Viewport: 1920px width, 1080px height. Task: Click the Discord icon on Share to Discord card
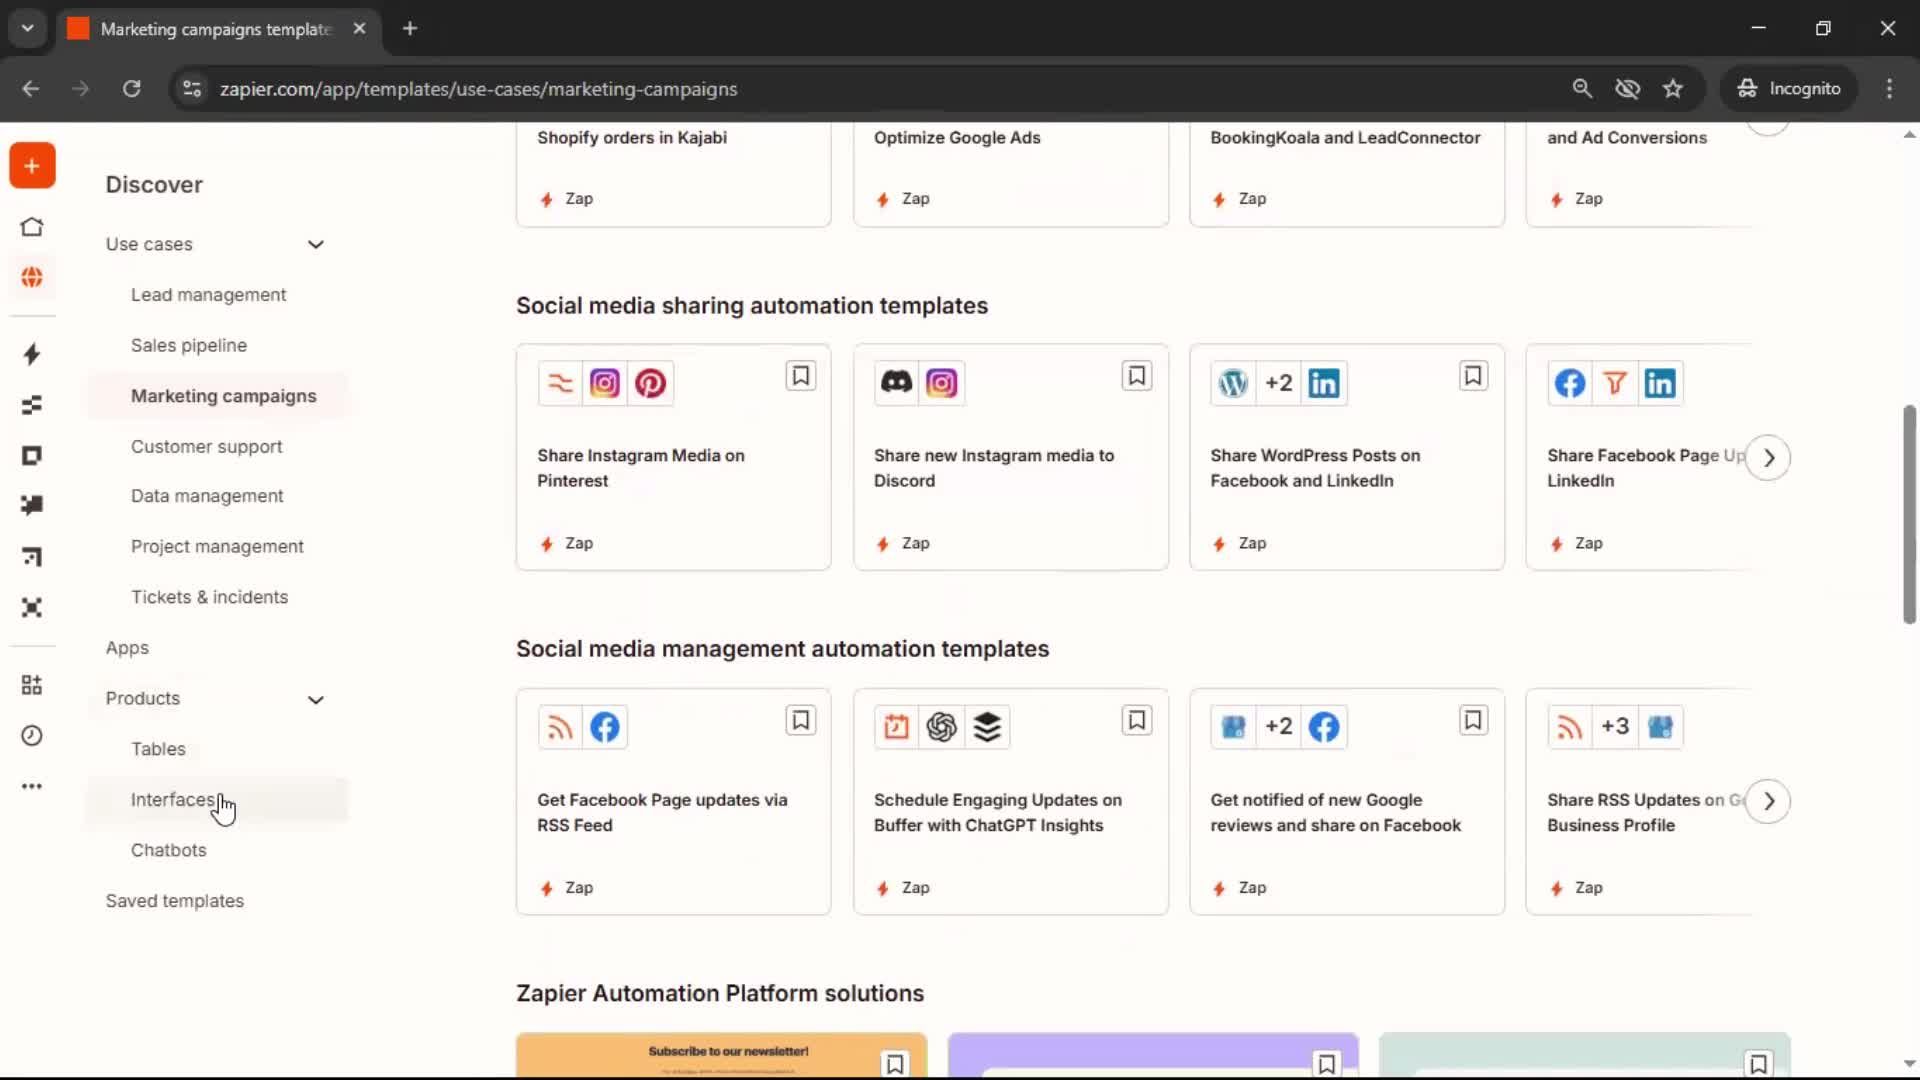click(x=896, y=383)
